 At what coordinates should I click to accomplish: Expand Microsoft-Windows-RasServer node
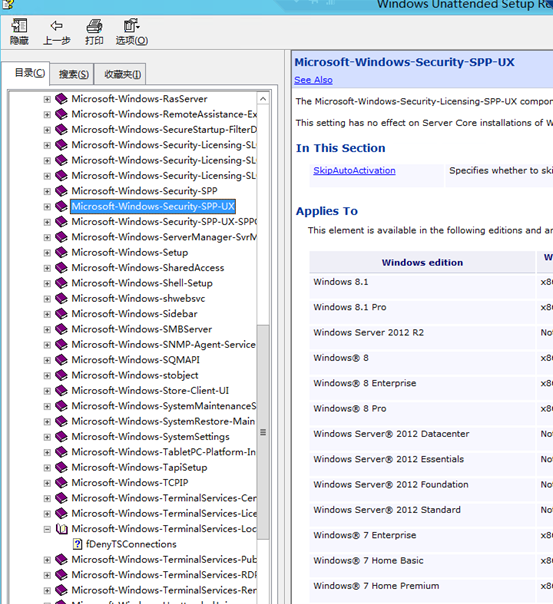47,99
